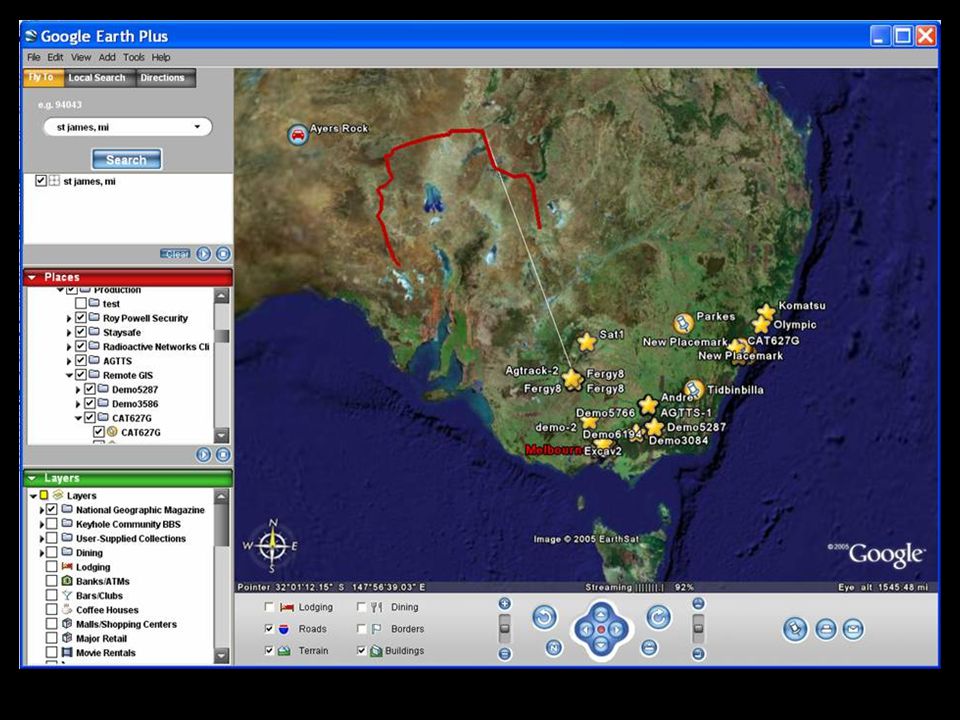Viewport: 960px width, 720px height.
Task: Open the View menu
Action: coord(81,57)
